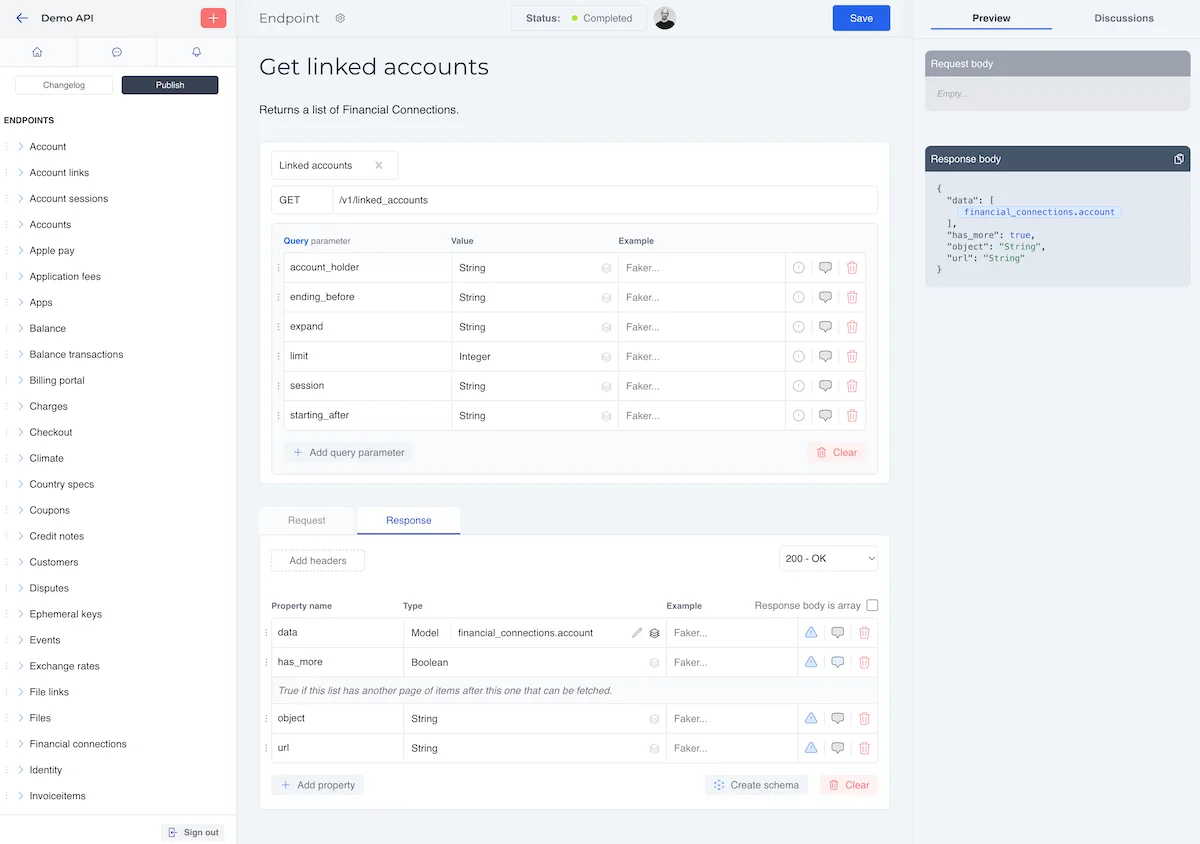Click warning triangle icon on has_more row
Image resolution: width=1200 pixels, height=844 pixels.
(811, 662)
